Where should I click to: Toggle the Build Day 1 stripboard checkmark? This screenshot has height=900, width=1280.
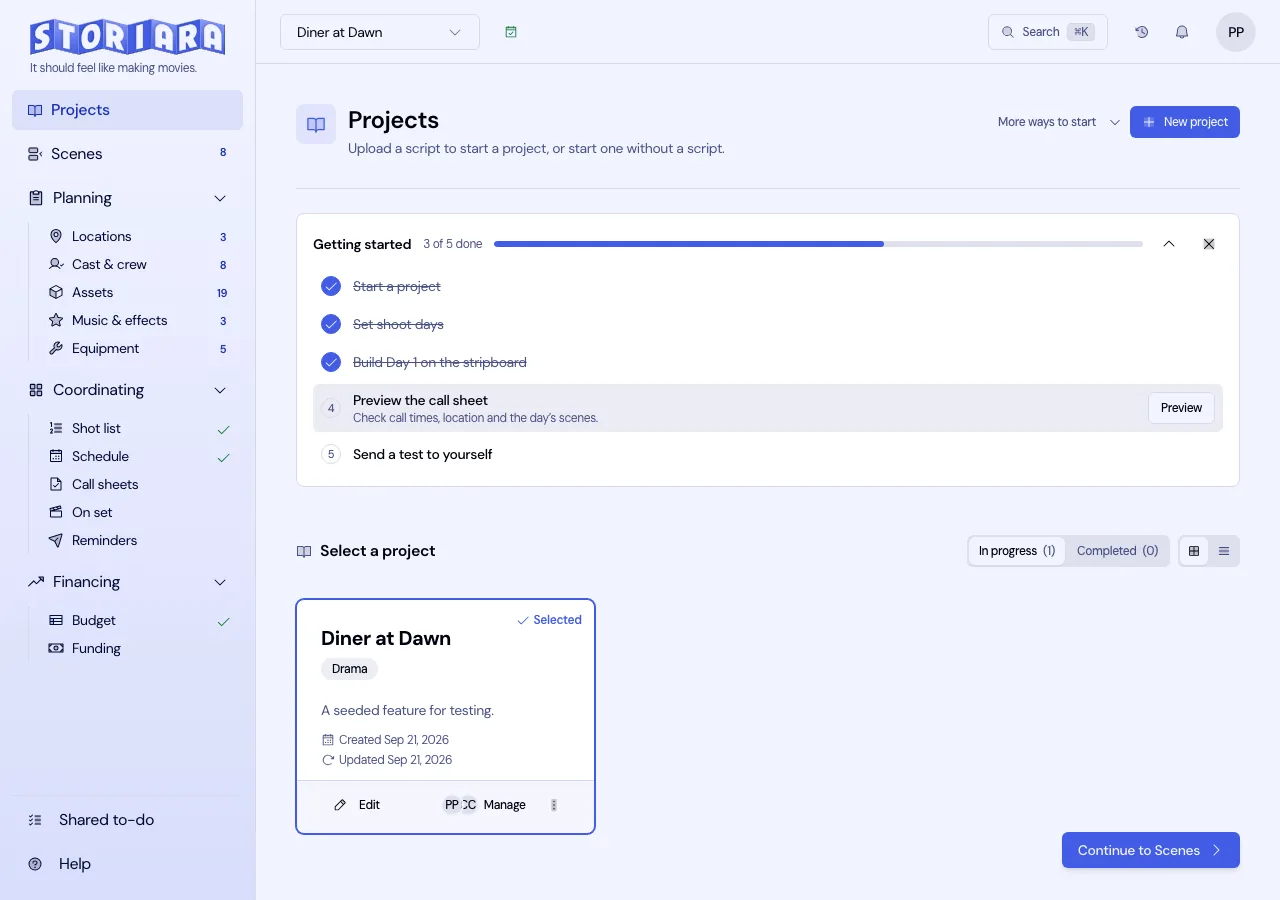click(331, 362)
